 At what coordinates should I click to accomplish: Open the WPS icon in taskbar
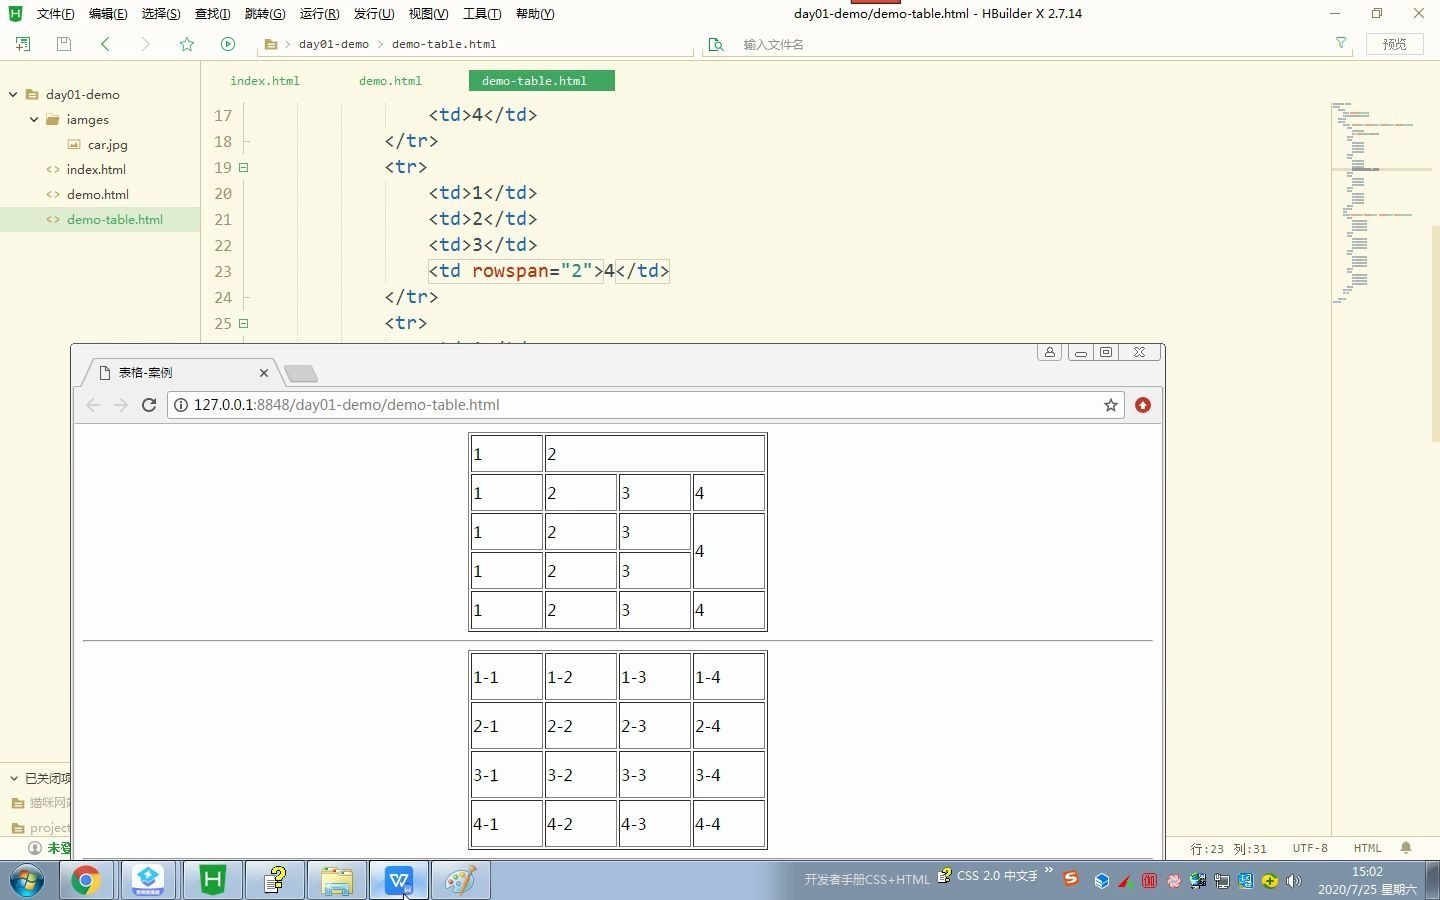[x=399, y=880]
